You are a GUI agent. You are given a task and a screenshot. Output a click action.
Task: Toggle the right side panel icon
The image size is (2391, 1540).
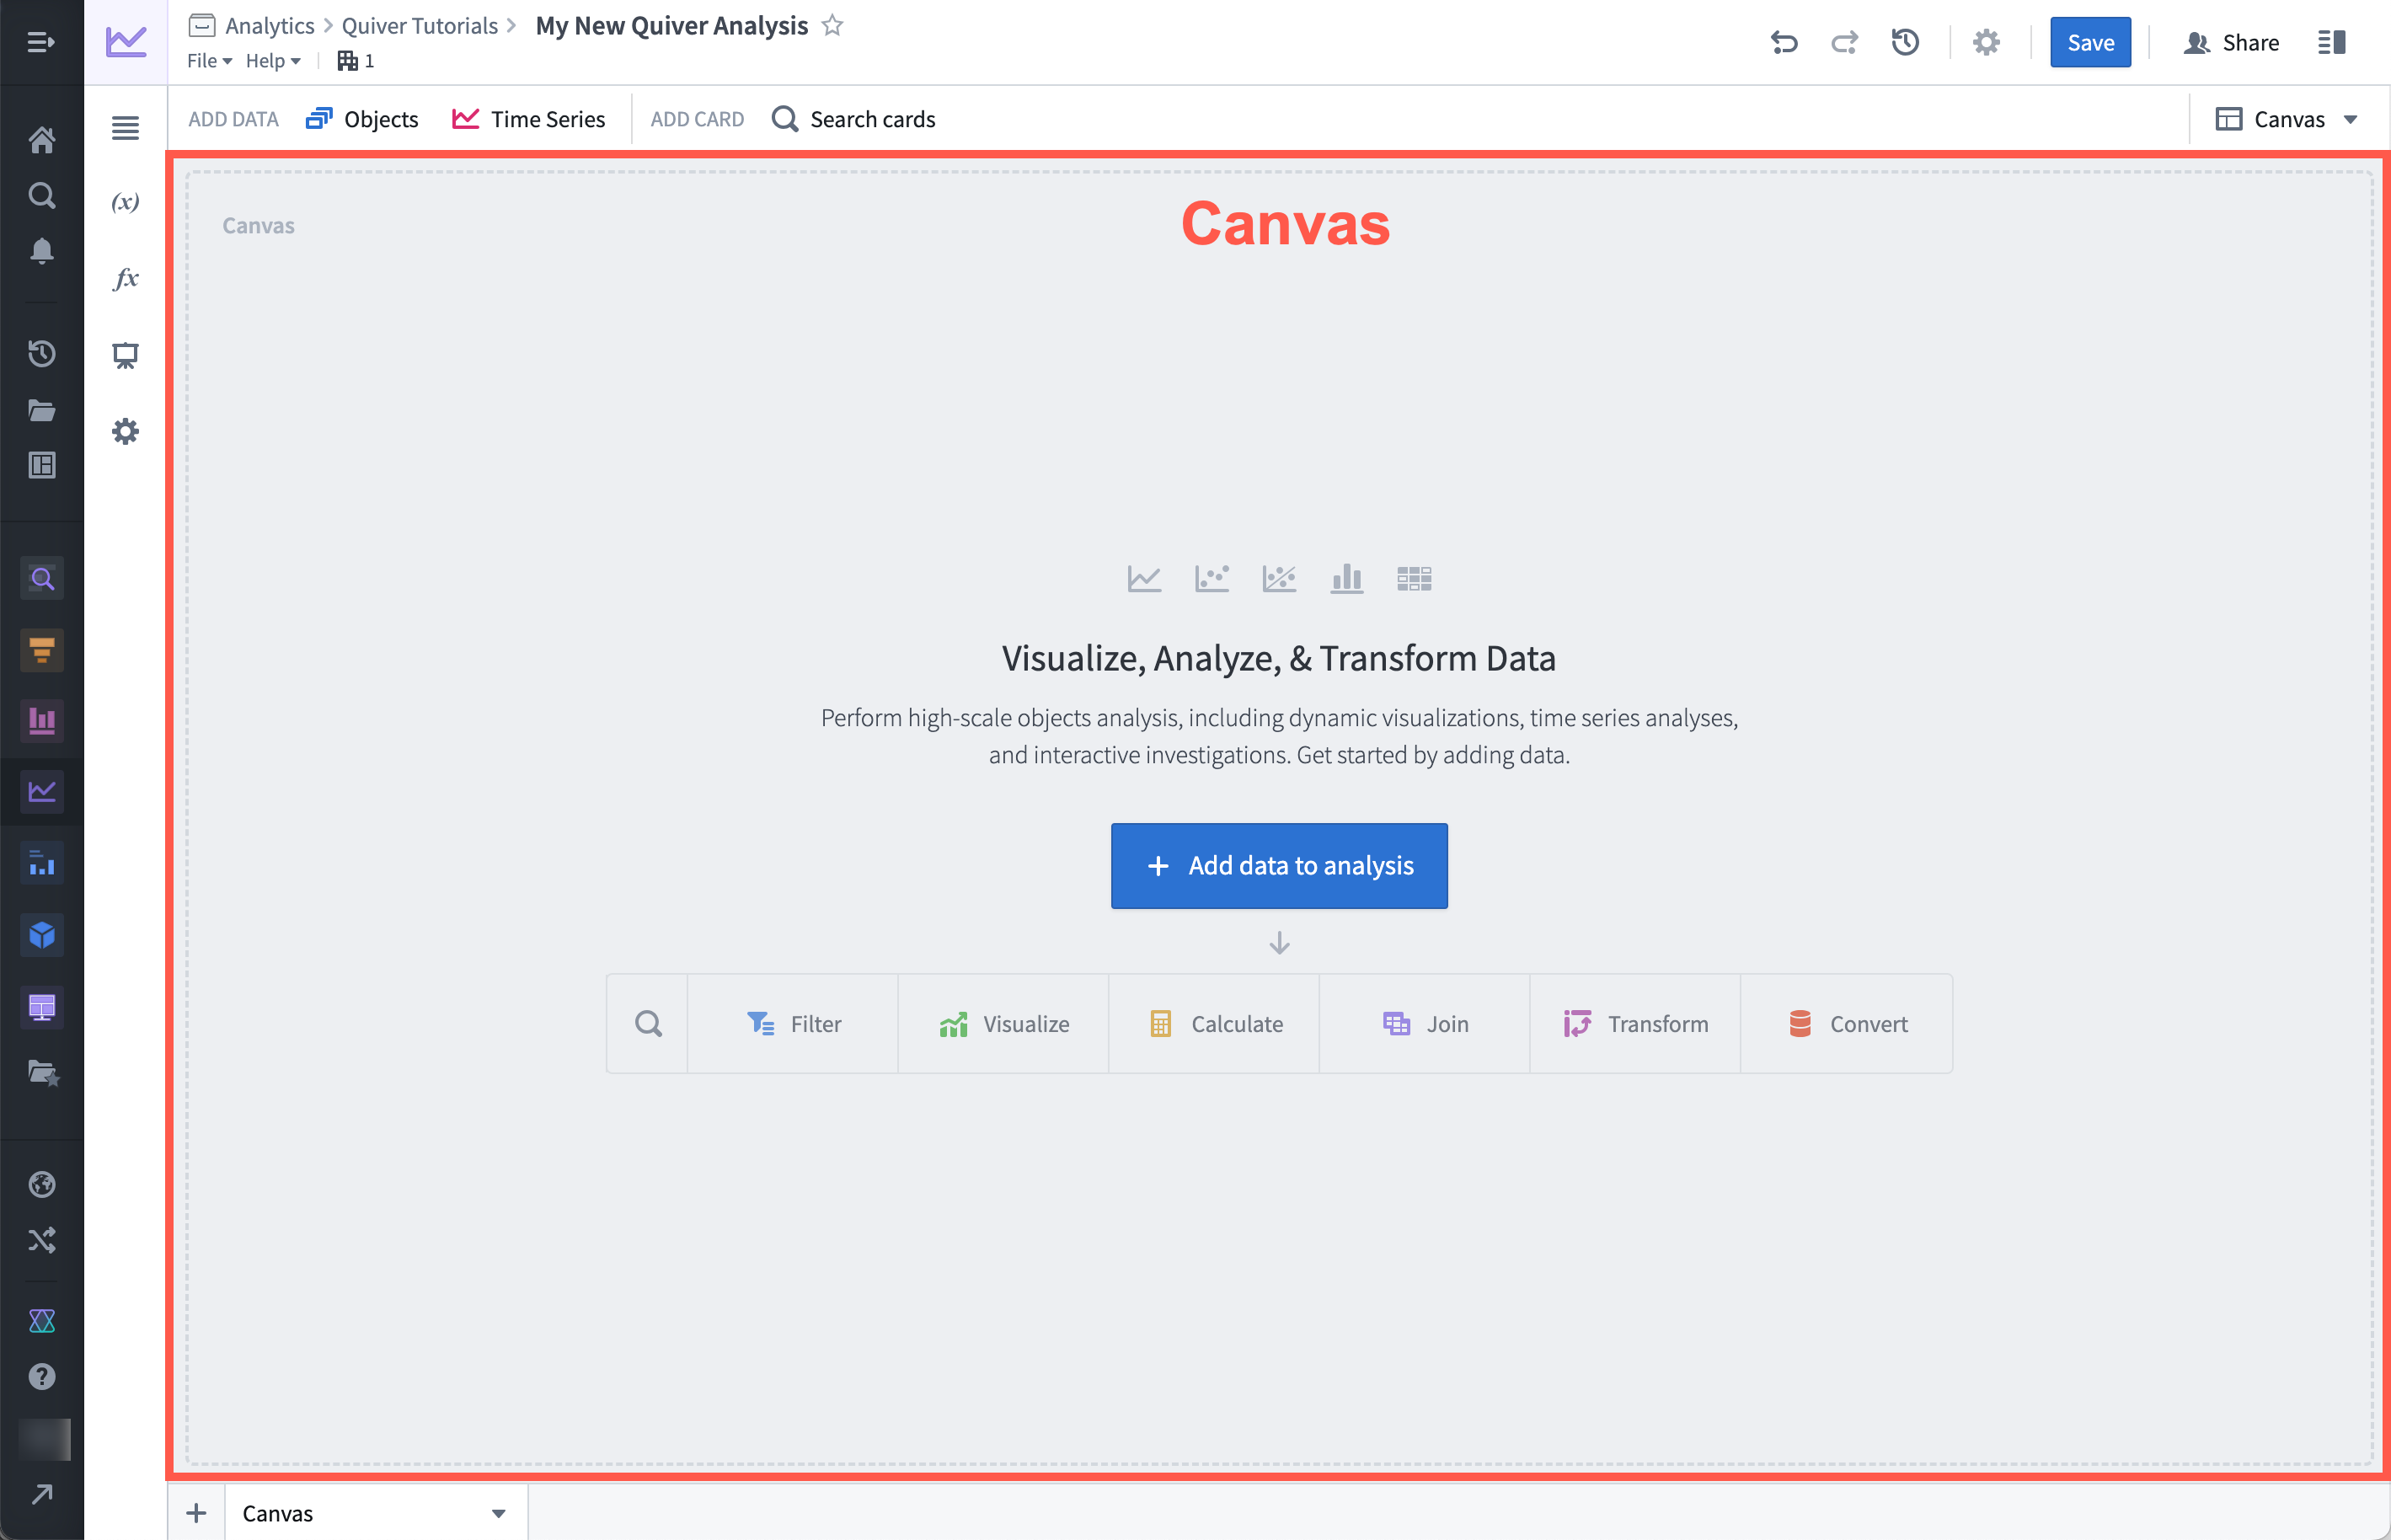click(x=2332, y=42)
